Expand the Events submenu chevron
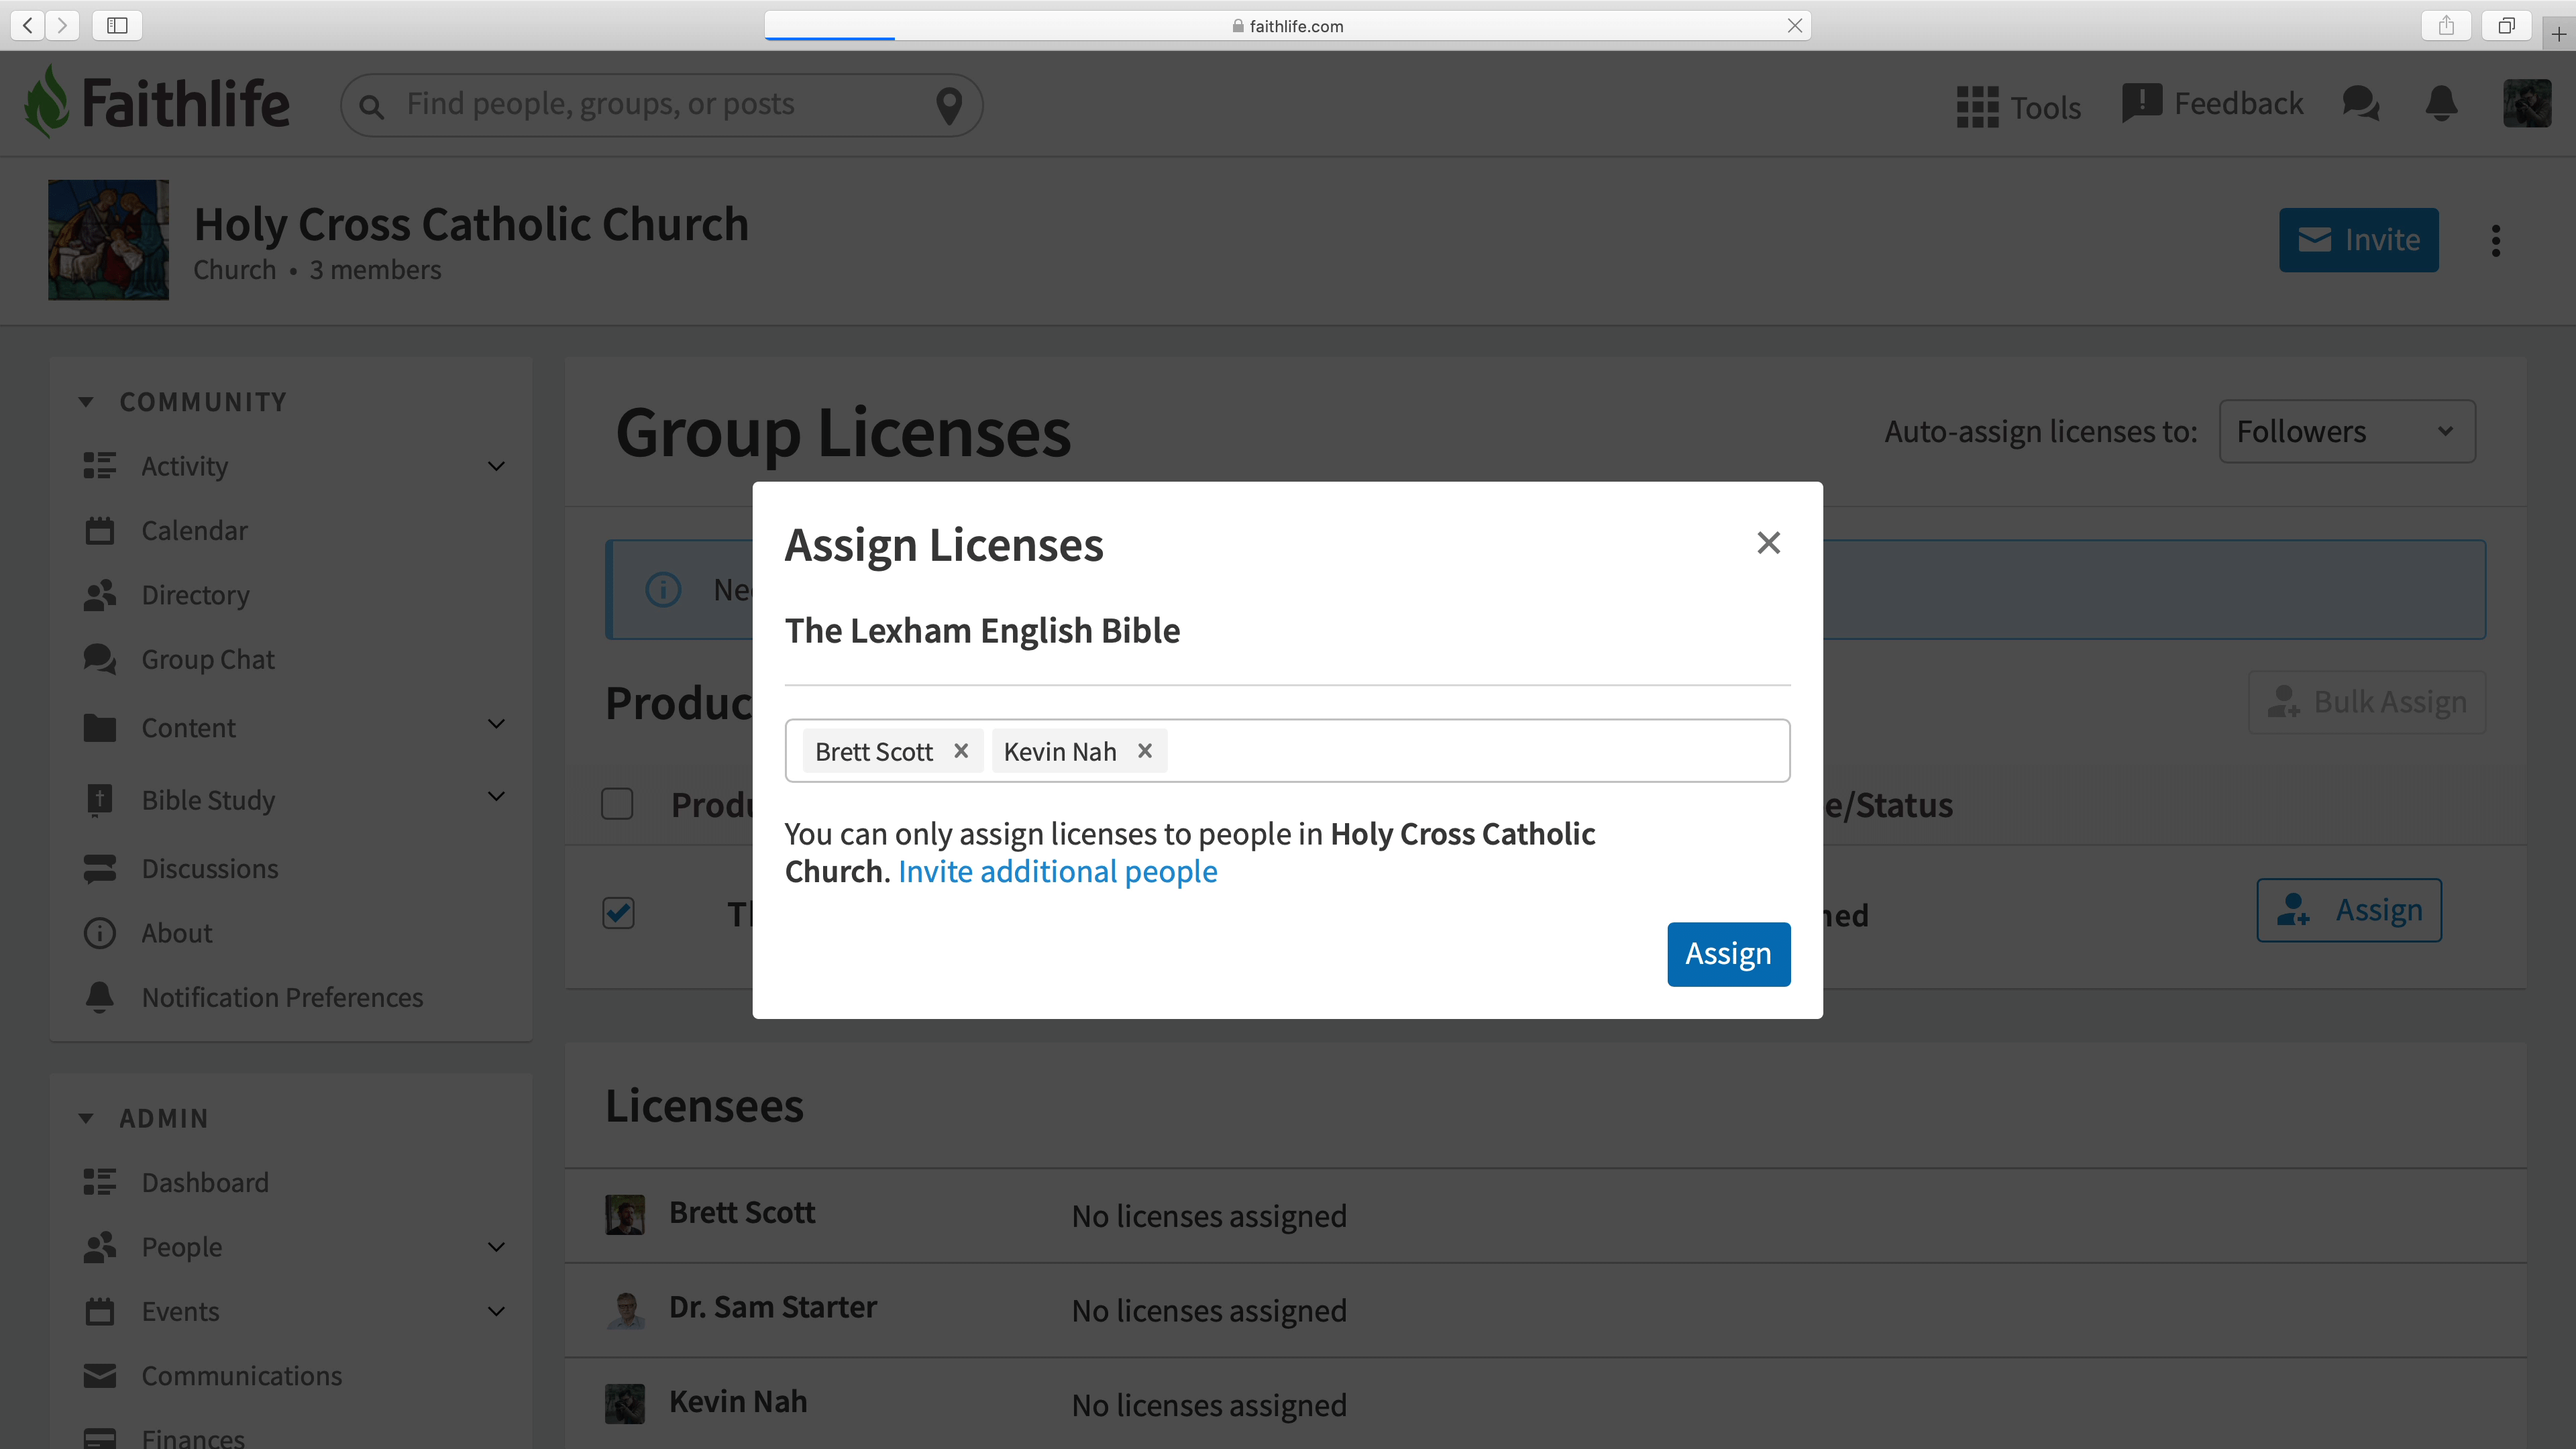 tap(496, 1311)
